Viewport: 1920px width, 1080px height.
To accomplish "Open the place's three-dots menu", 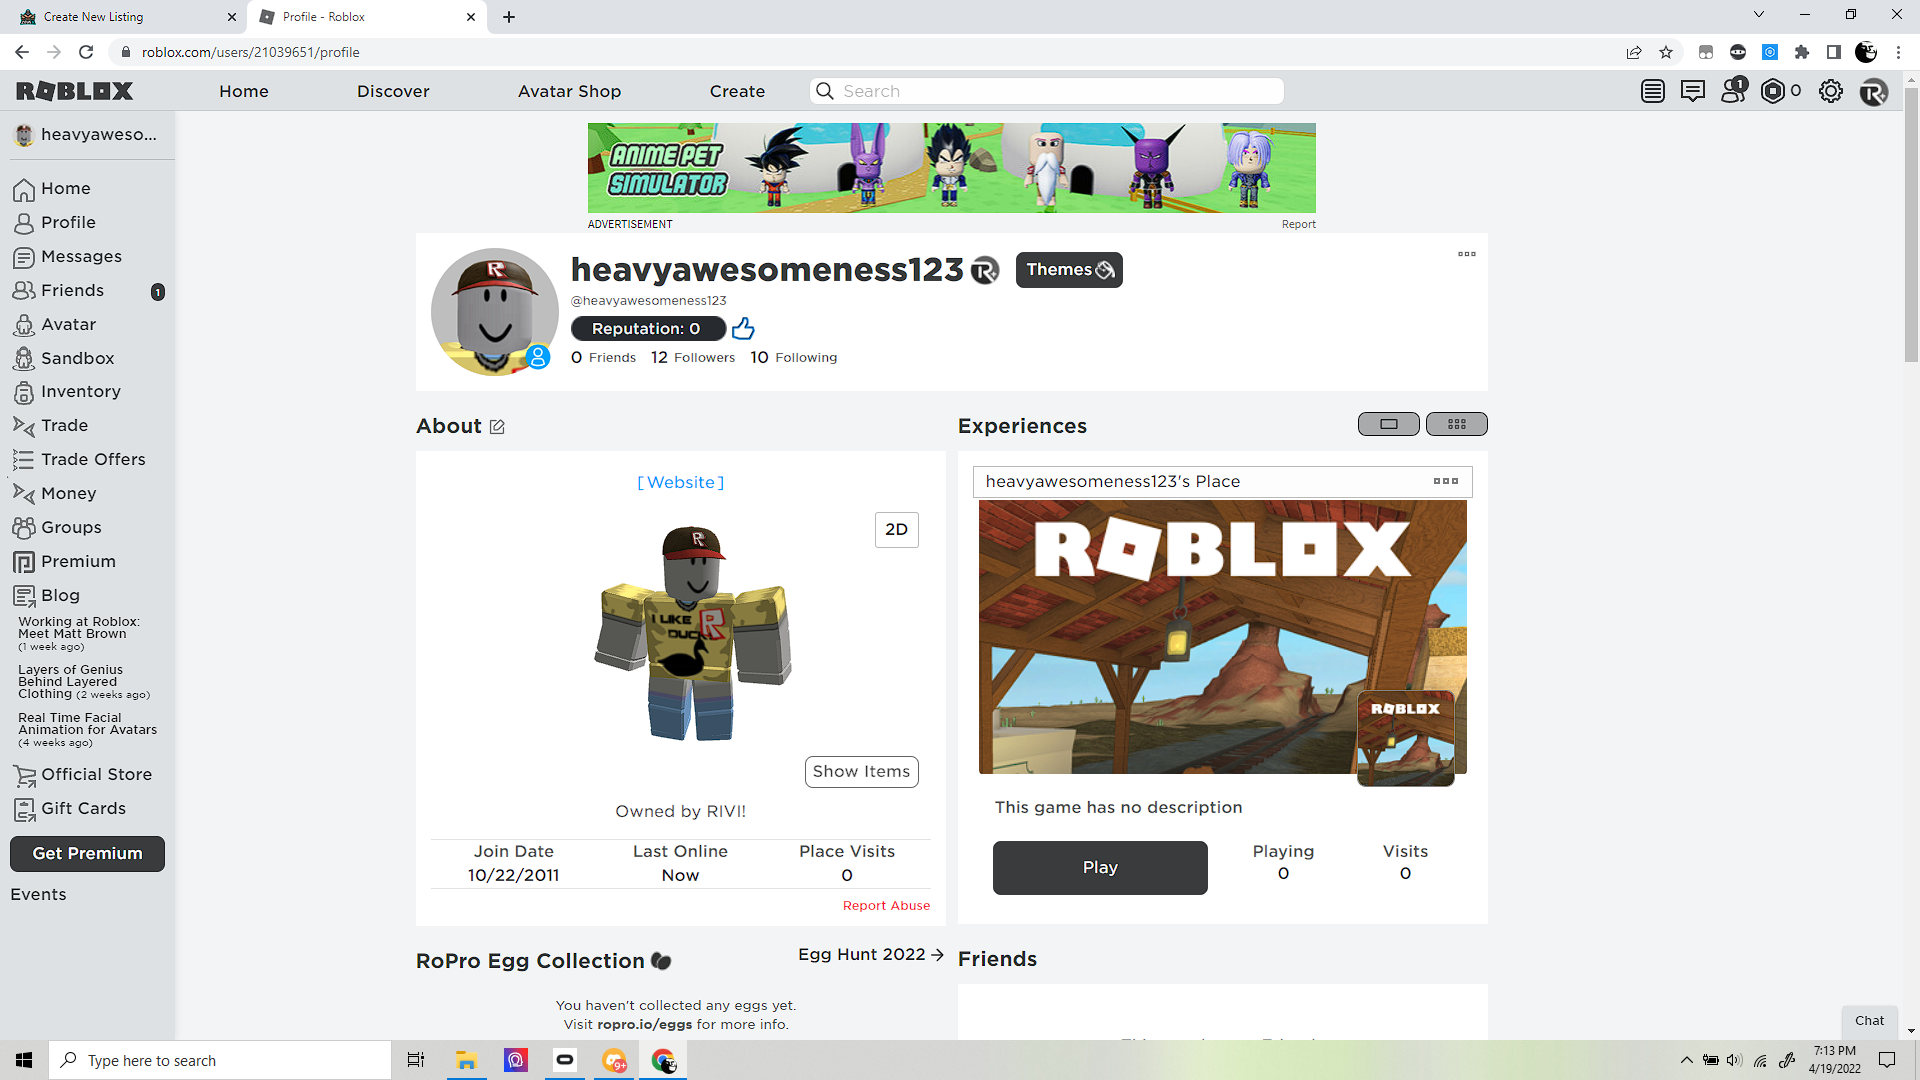I will coord(1445,481).
